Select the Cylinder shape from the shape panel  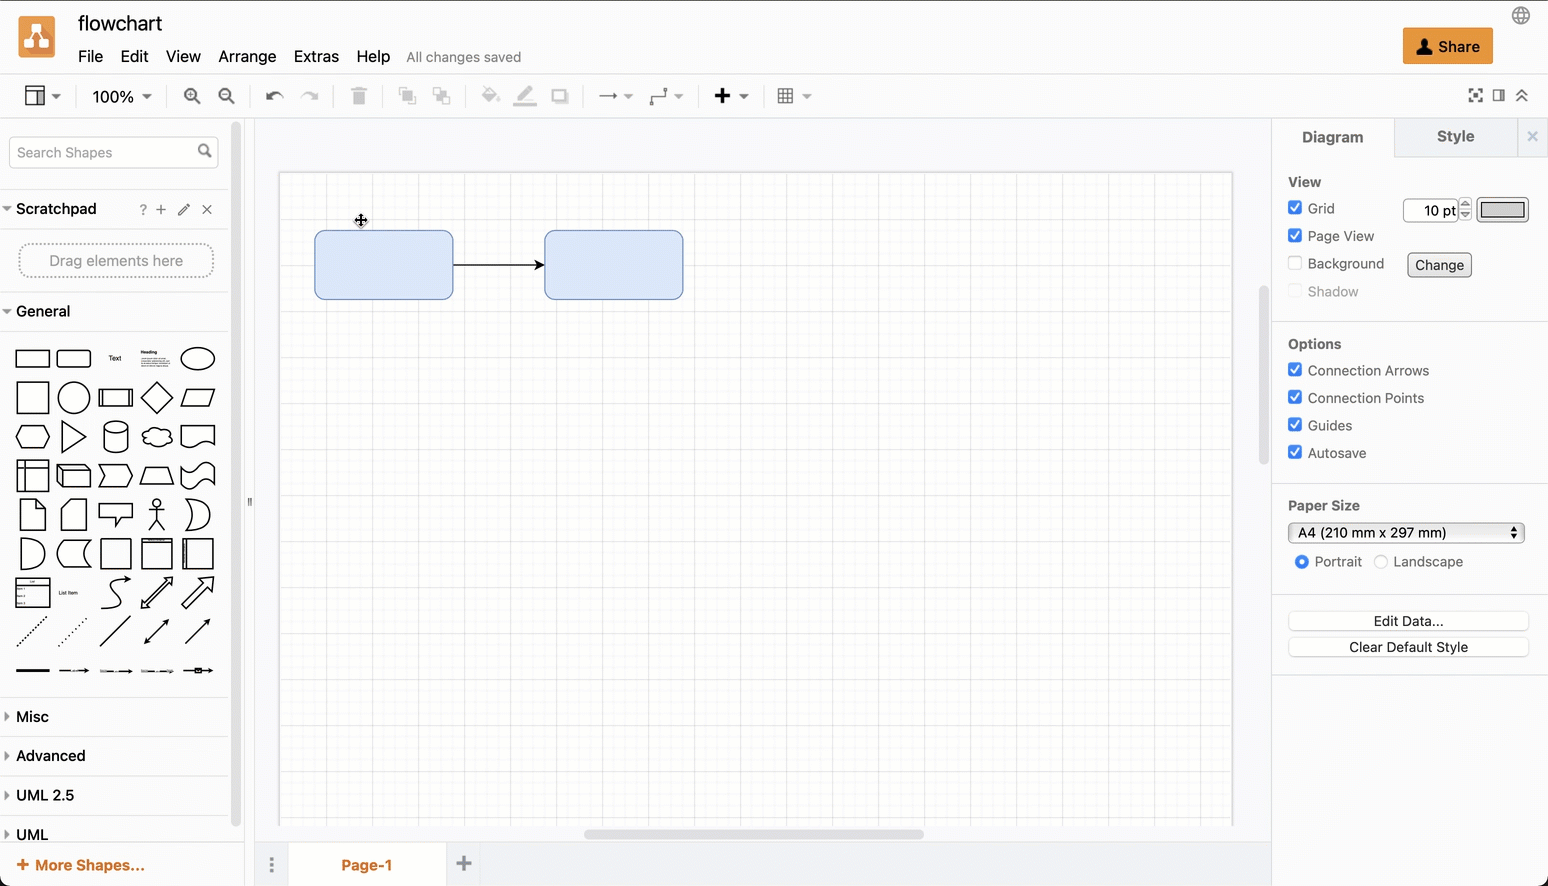click(115, 436)
